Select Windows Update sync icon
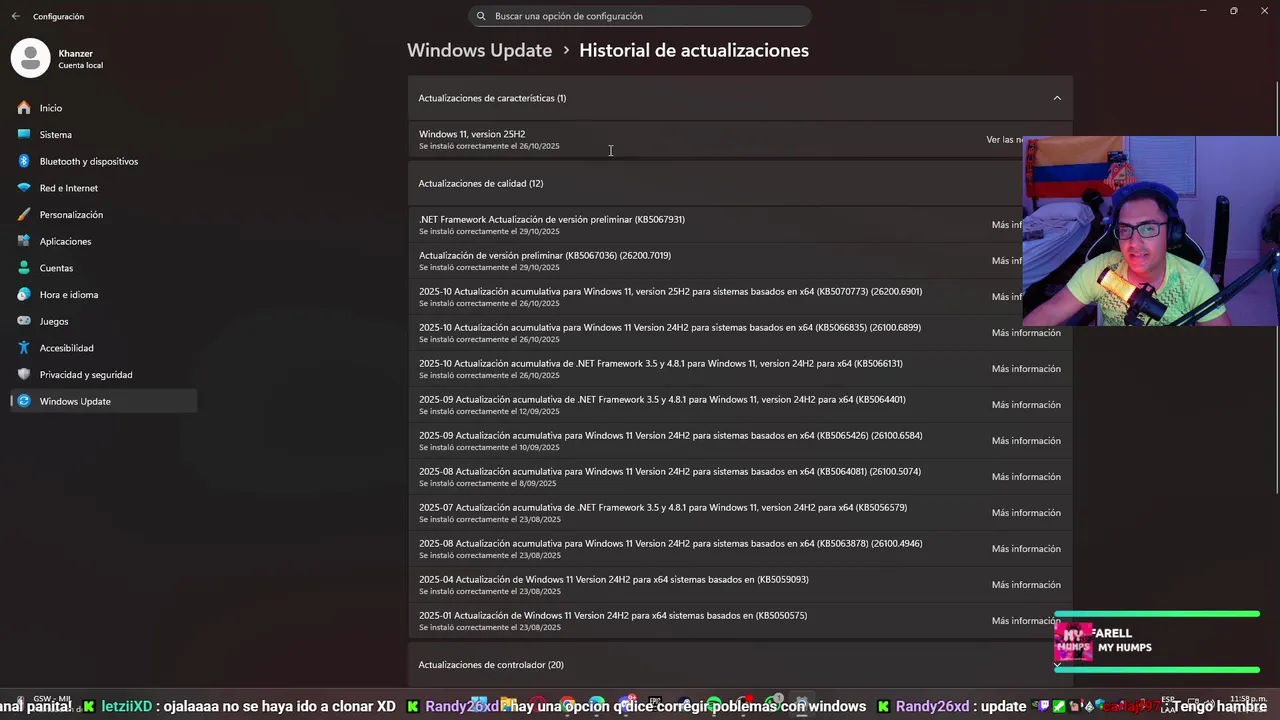1280x720 pixels. (x=24, y=401)
